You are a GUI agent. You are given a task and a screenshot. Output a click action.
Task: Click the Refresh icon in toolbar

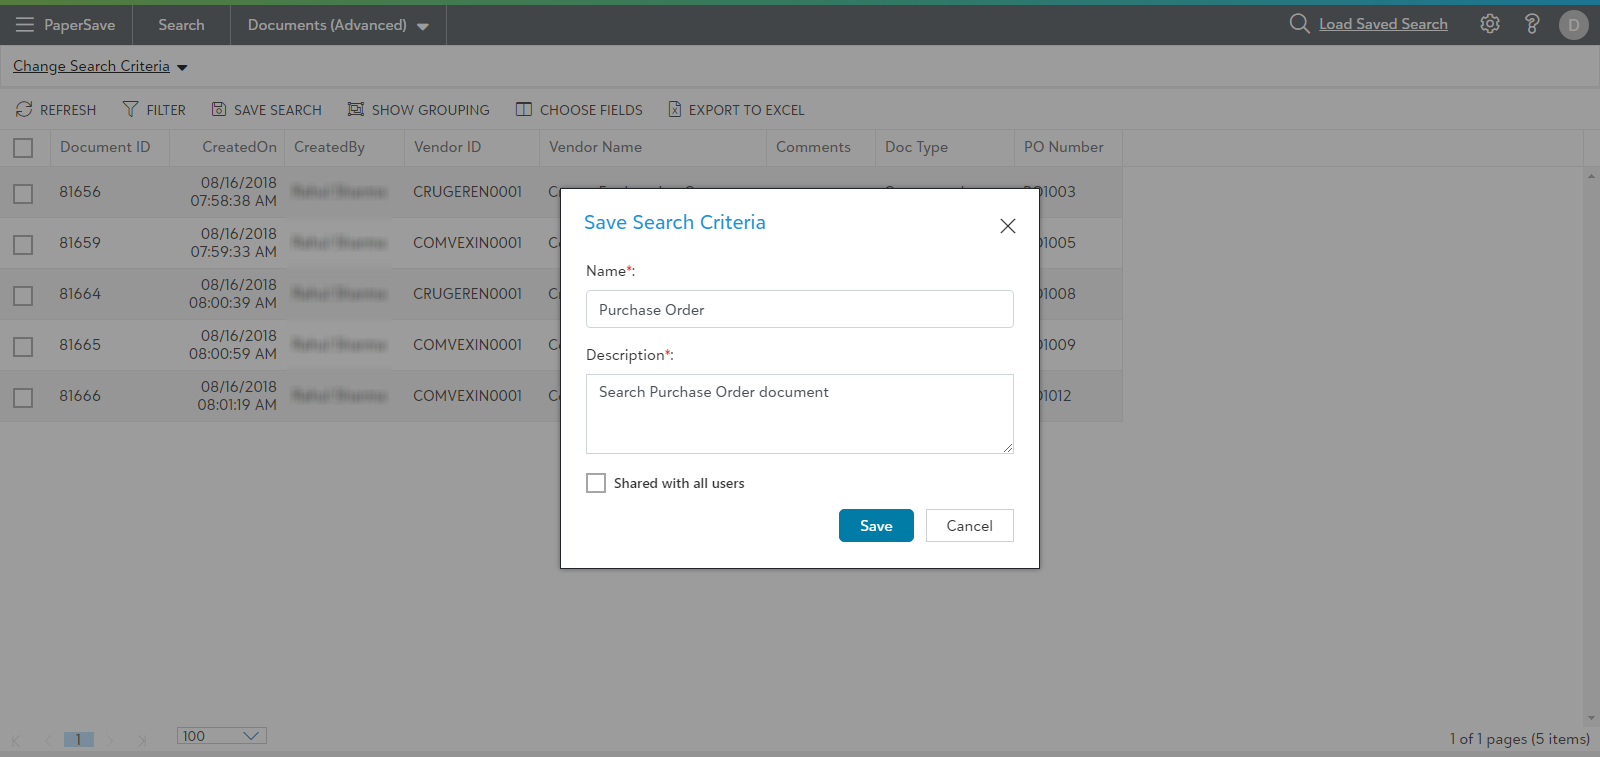pyautogui.click(x=24, y=109)
